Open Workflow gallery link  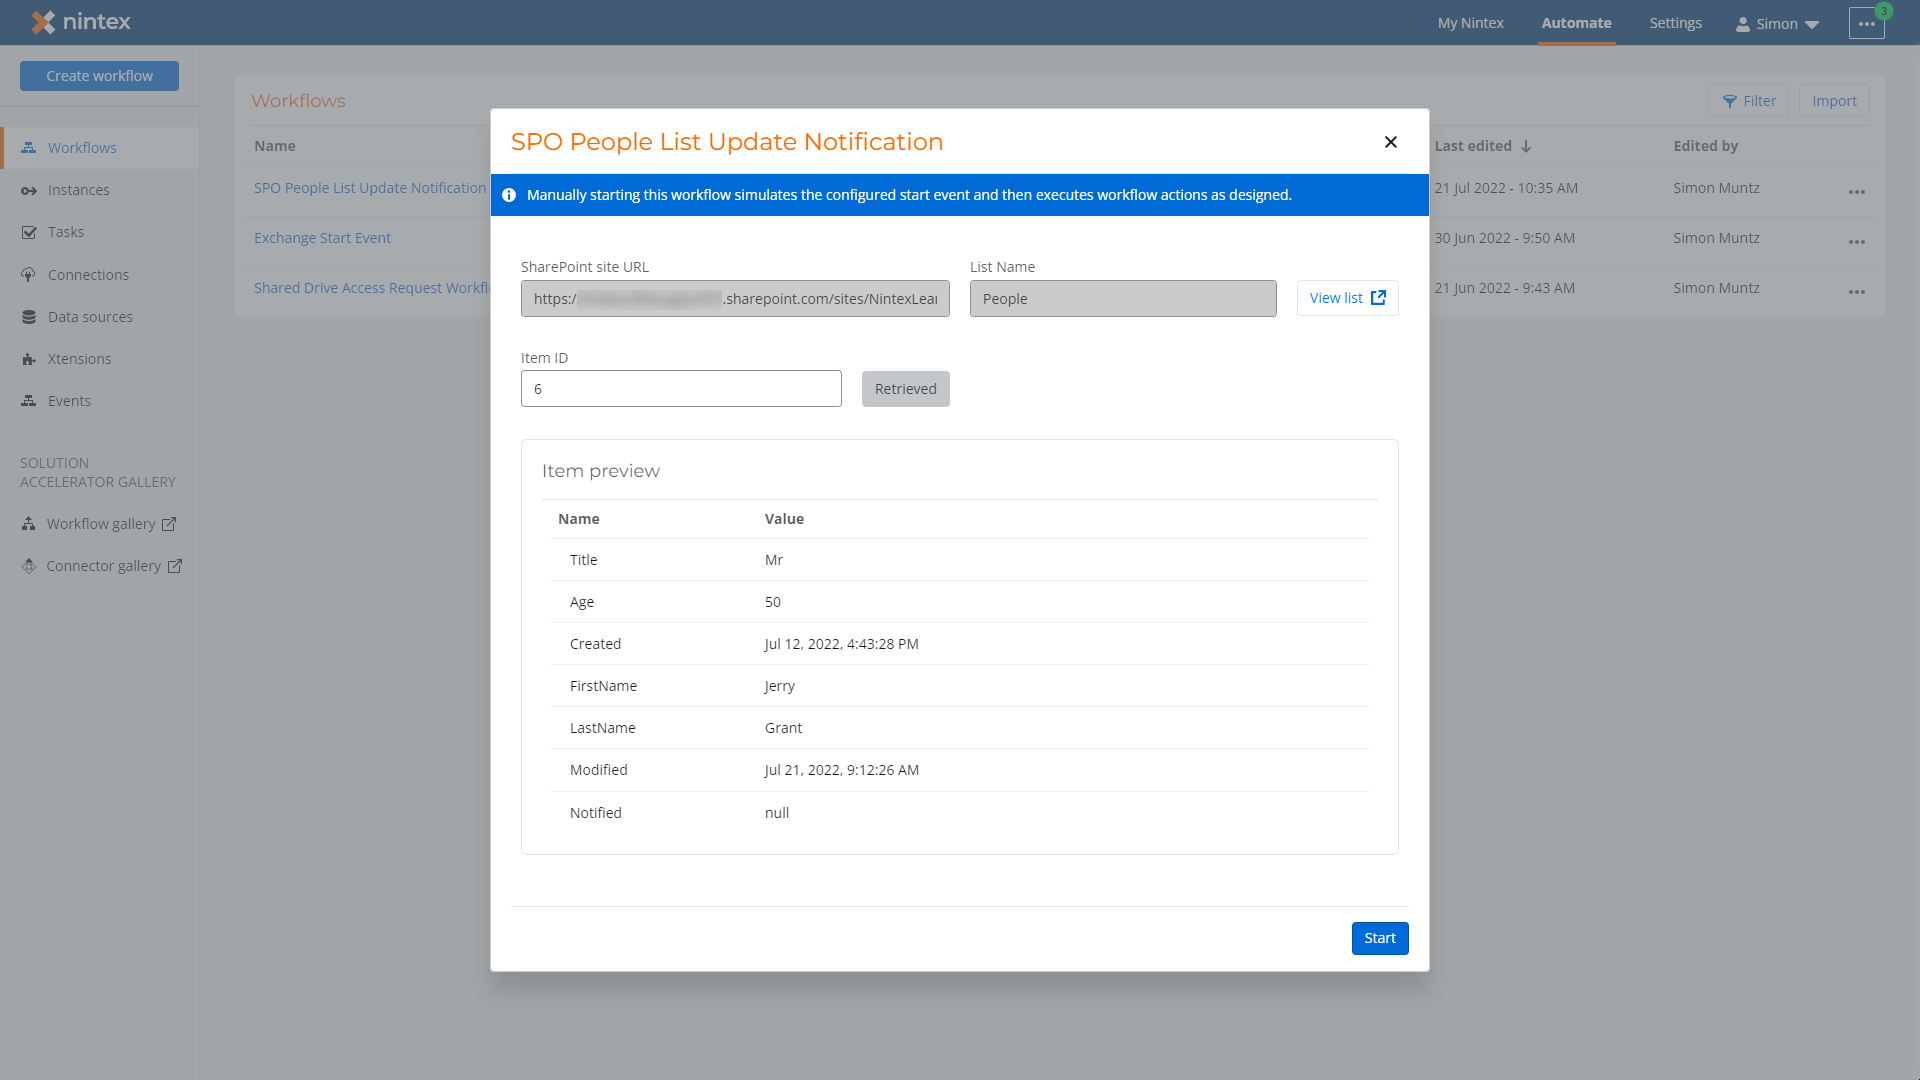pyautogui.click(x=100, y=524)
